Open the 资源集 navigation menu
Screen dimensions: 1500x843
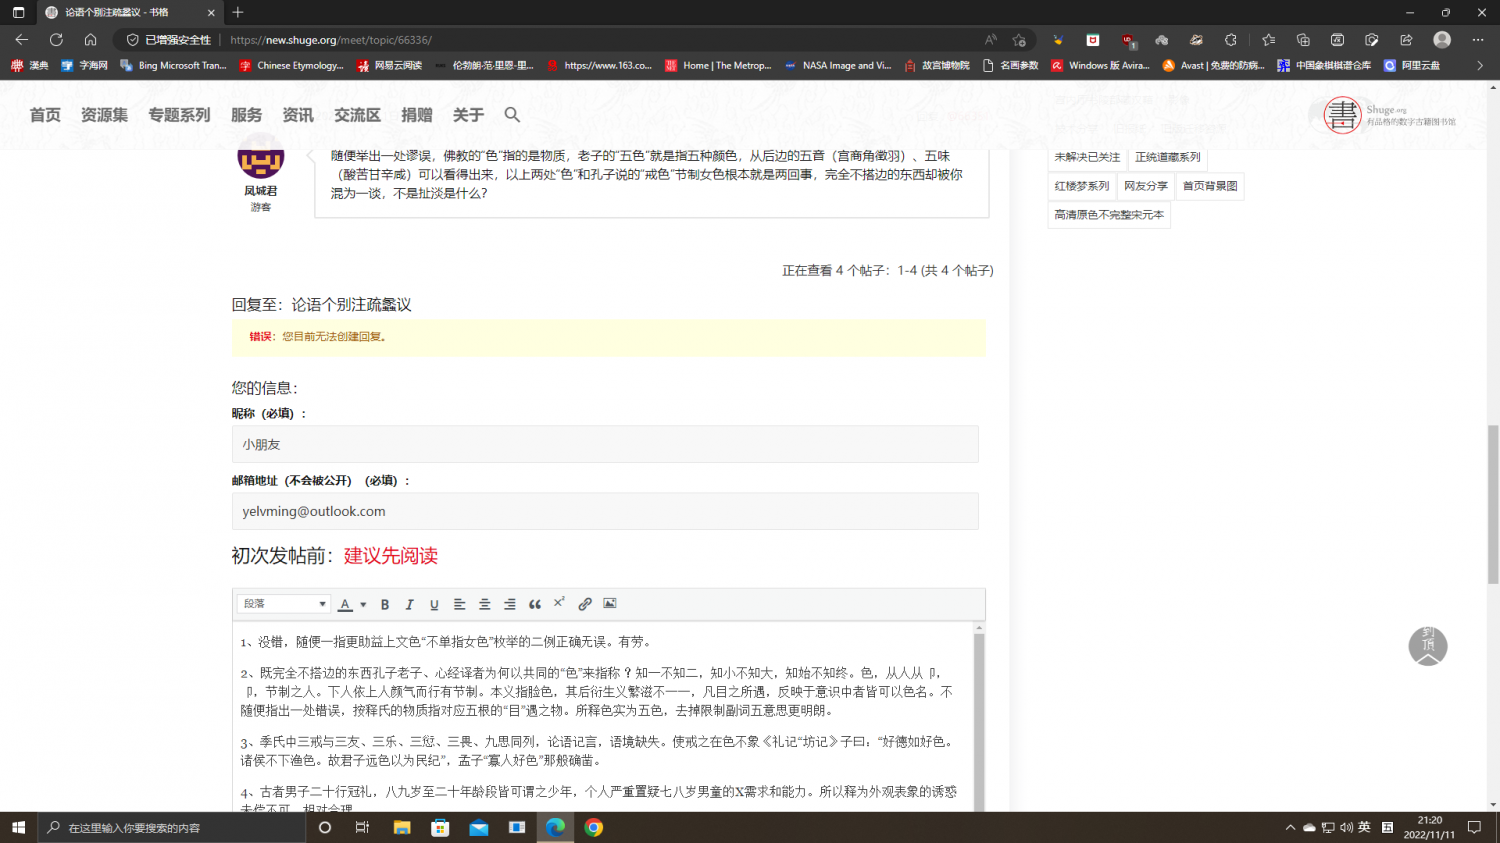point(104,115)
